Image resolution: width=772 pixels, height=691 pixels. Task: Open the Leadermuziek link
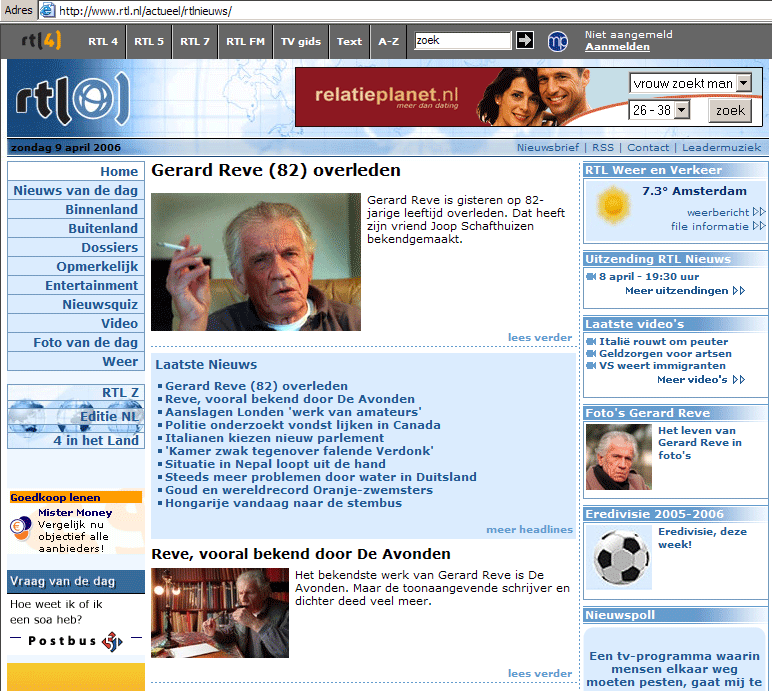(x=721, y=147)
